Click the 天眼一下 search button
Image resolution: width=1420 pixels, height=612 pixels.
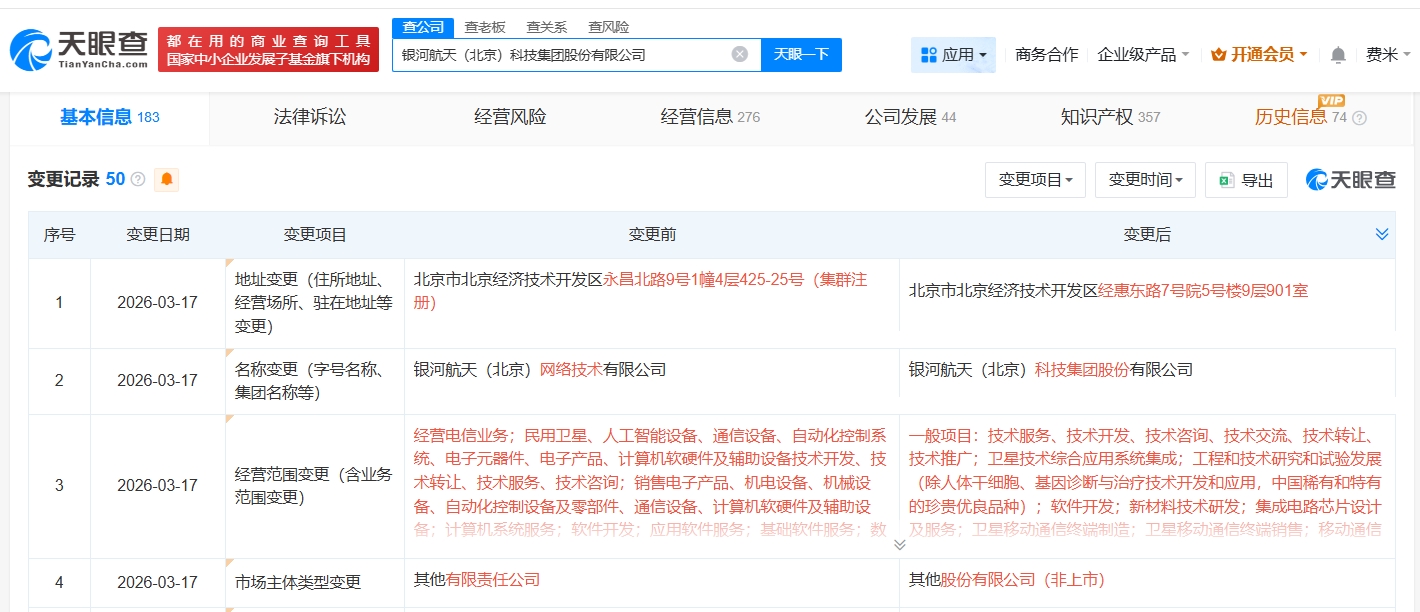tap(801, 54)
